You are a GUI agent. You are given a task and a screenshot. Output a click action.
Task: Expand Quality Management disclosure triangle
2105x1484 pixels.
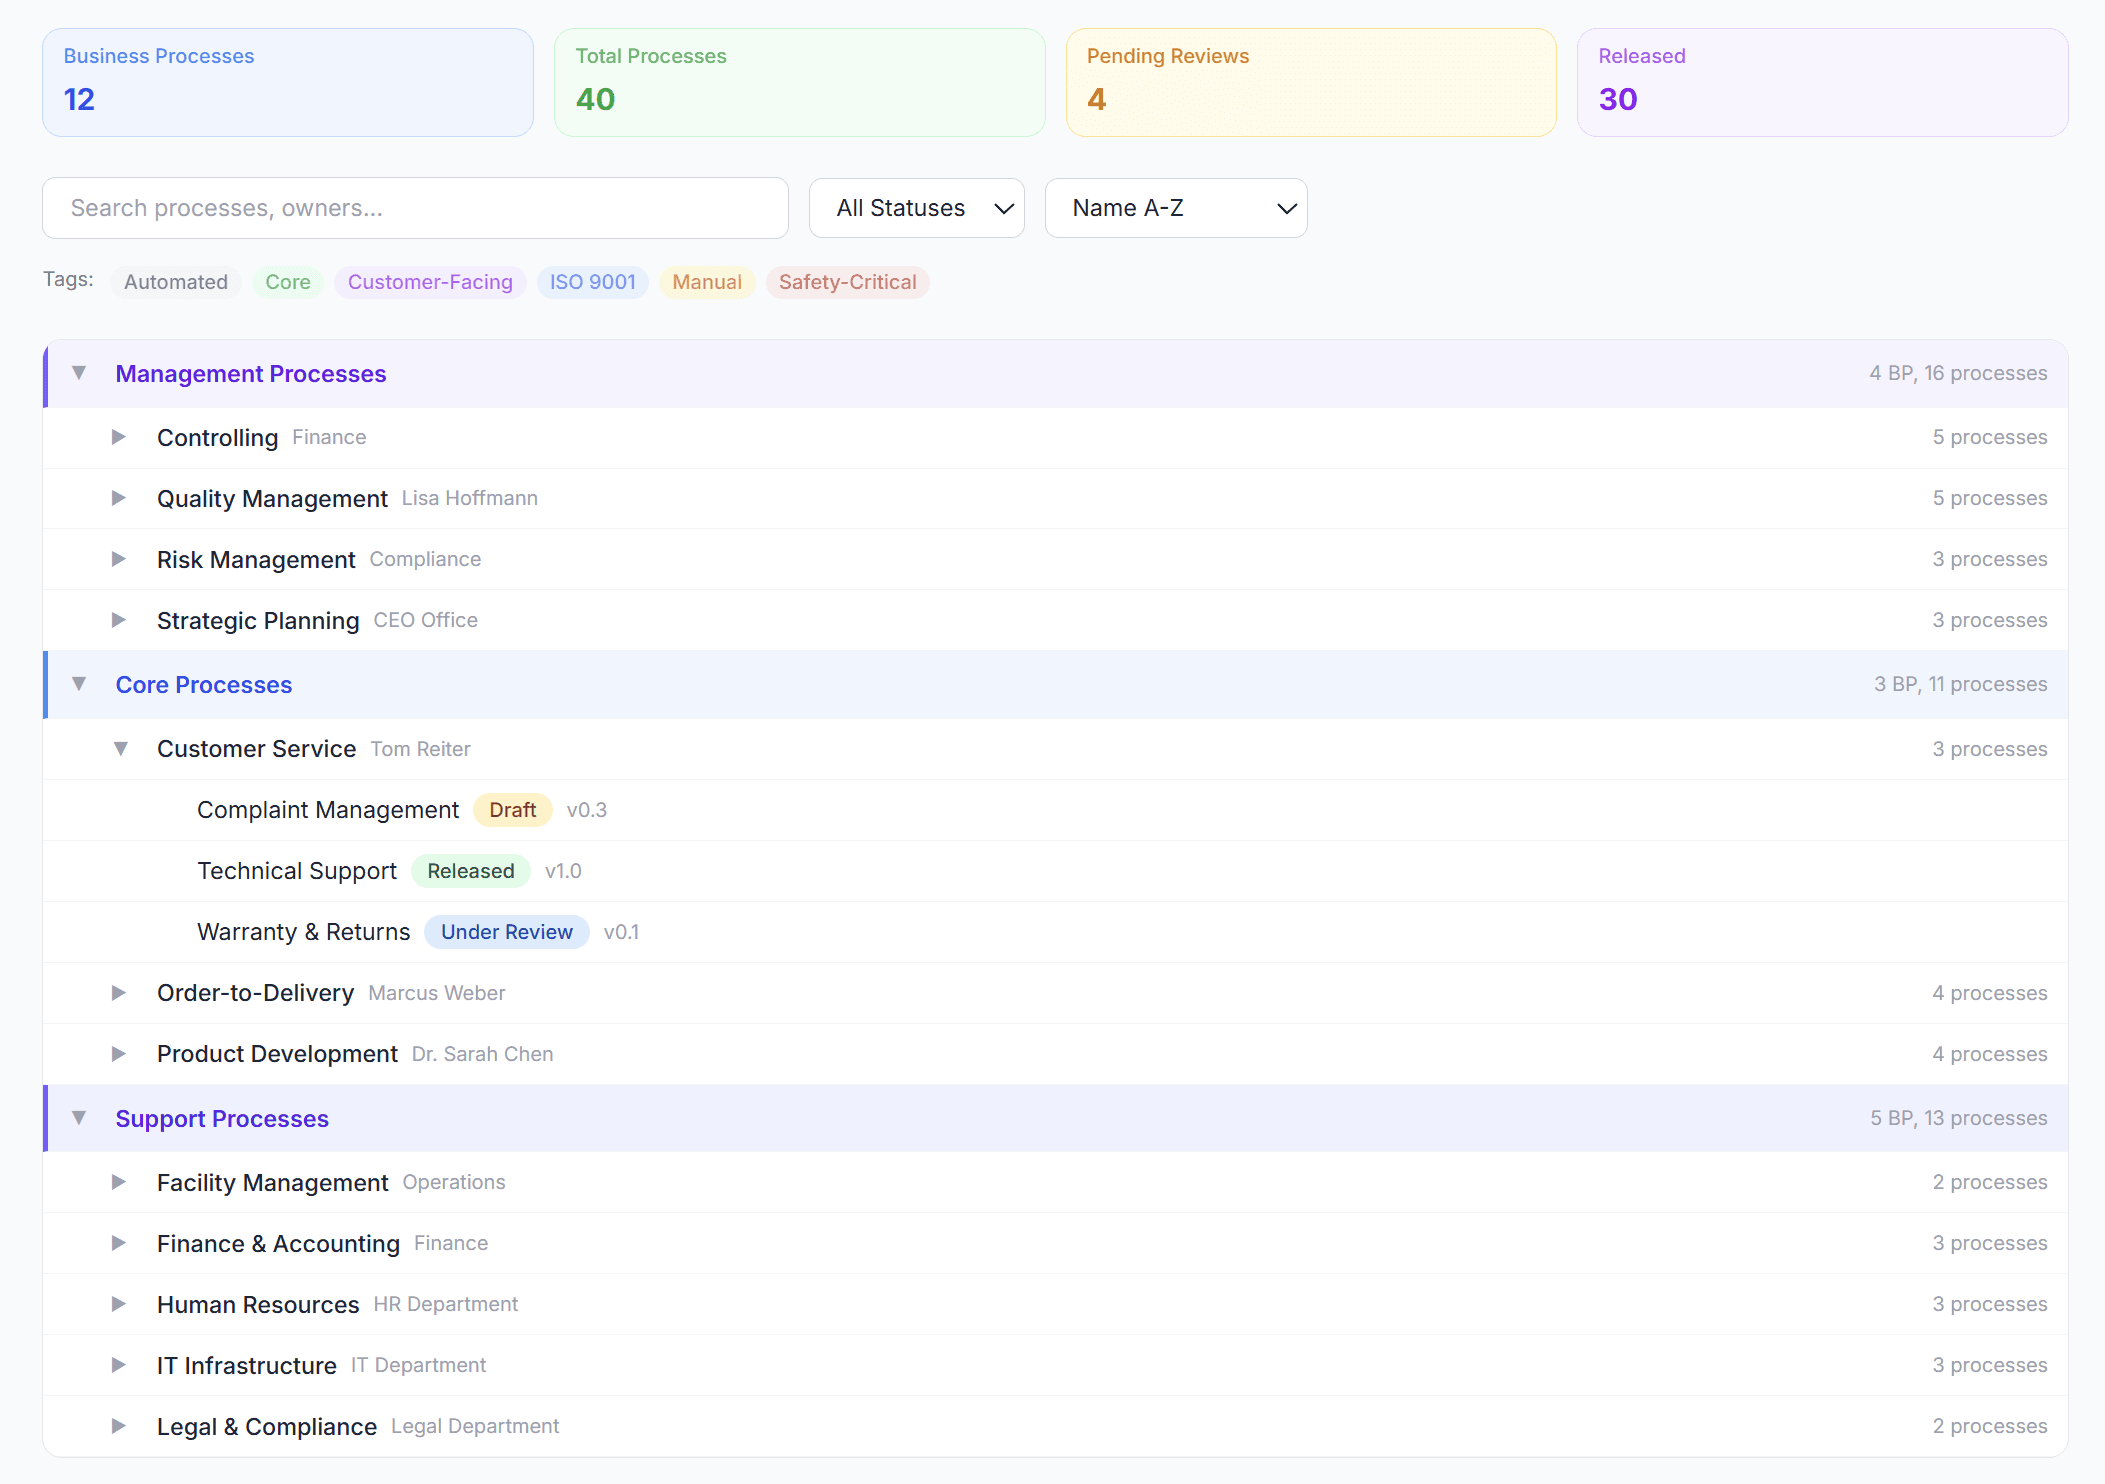[x=119, y=498]
